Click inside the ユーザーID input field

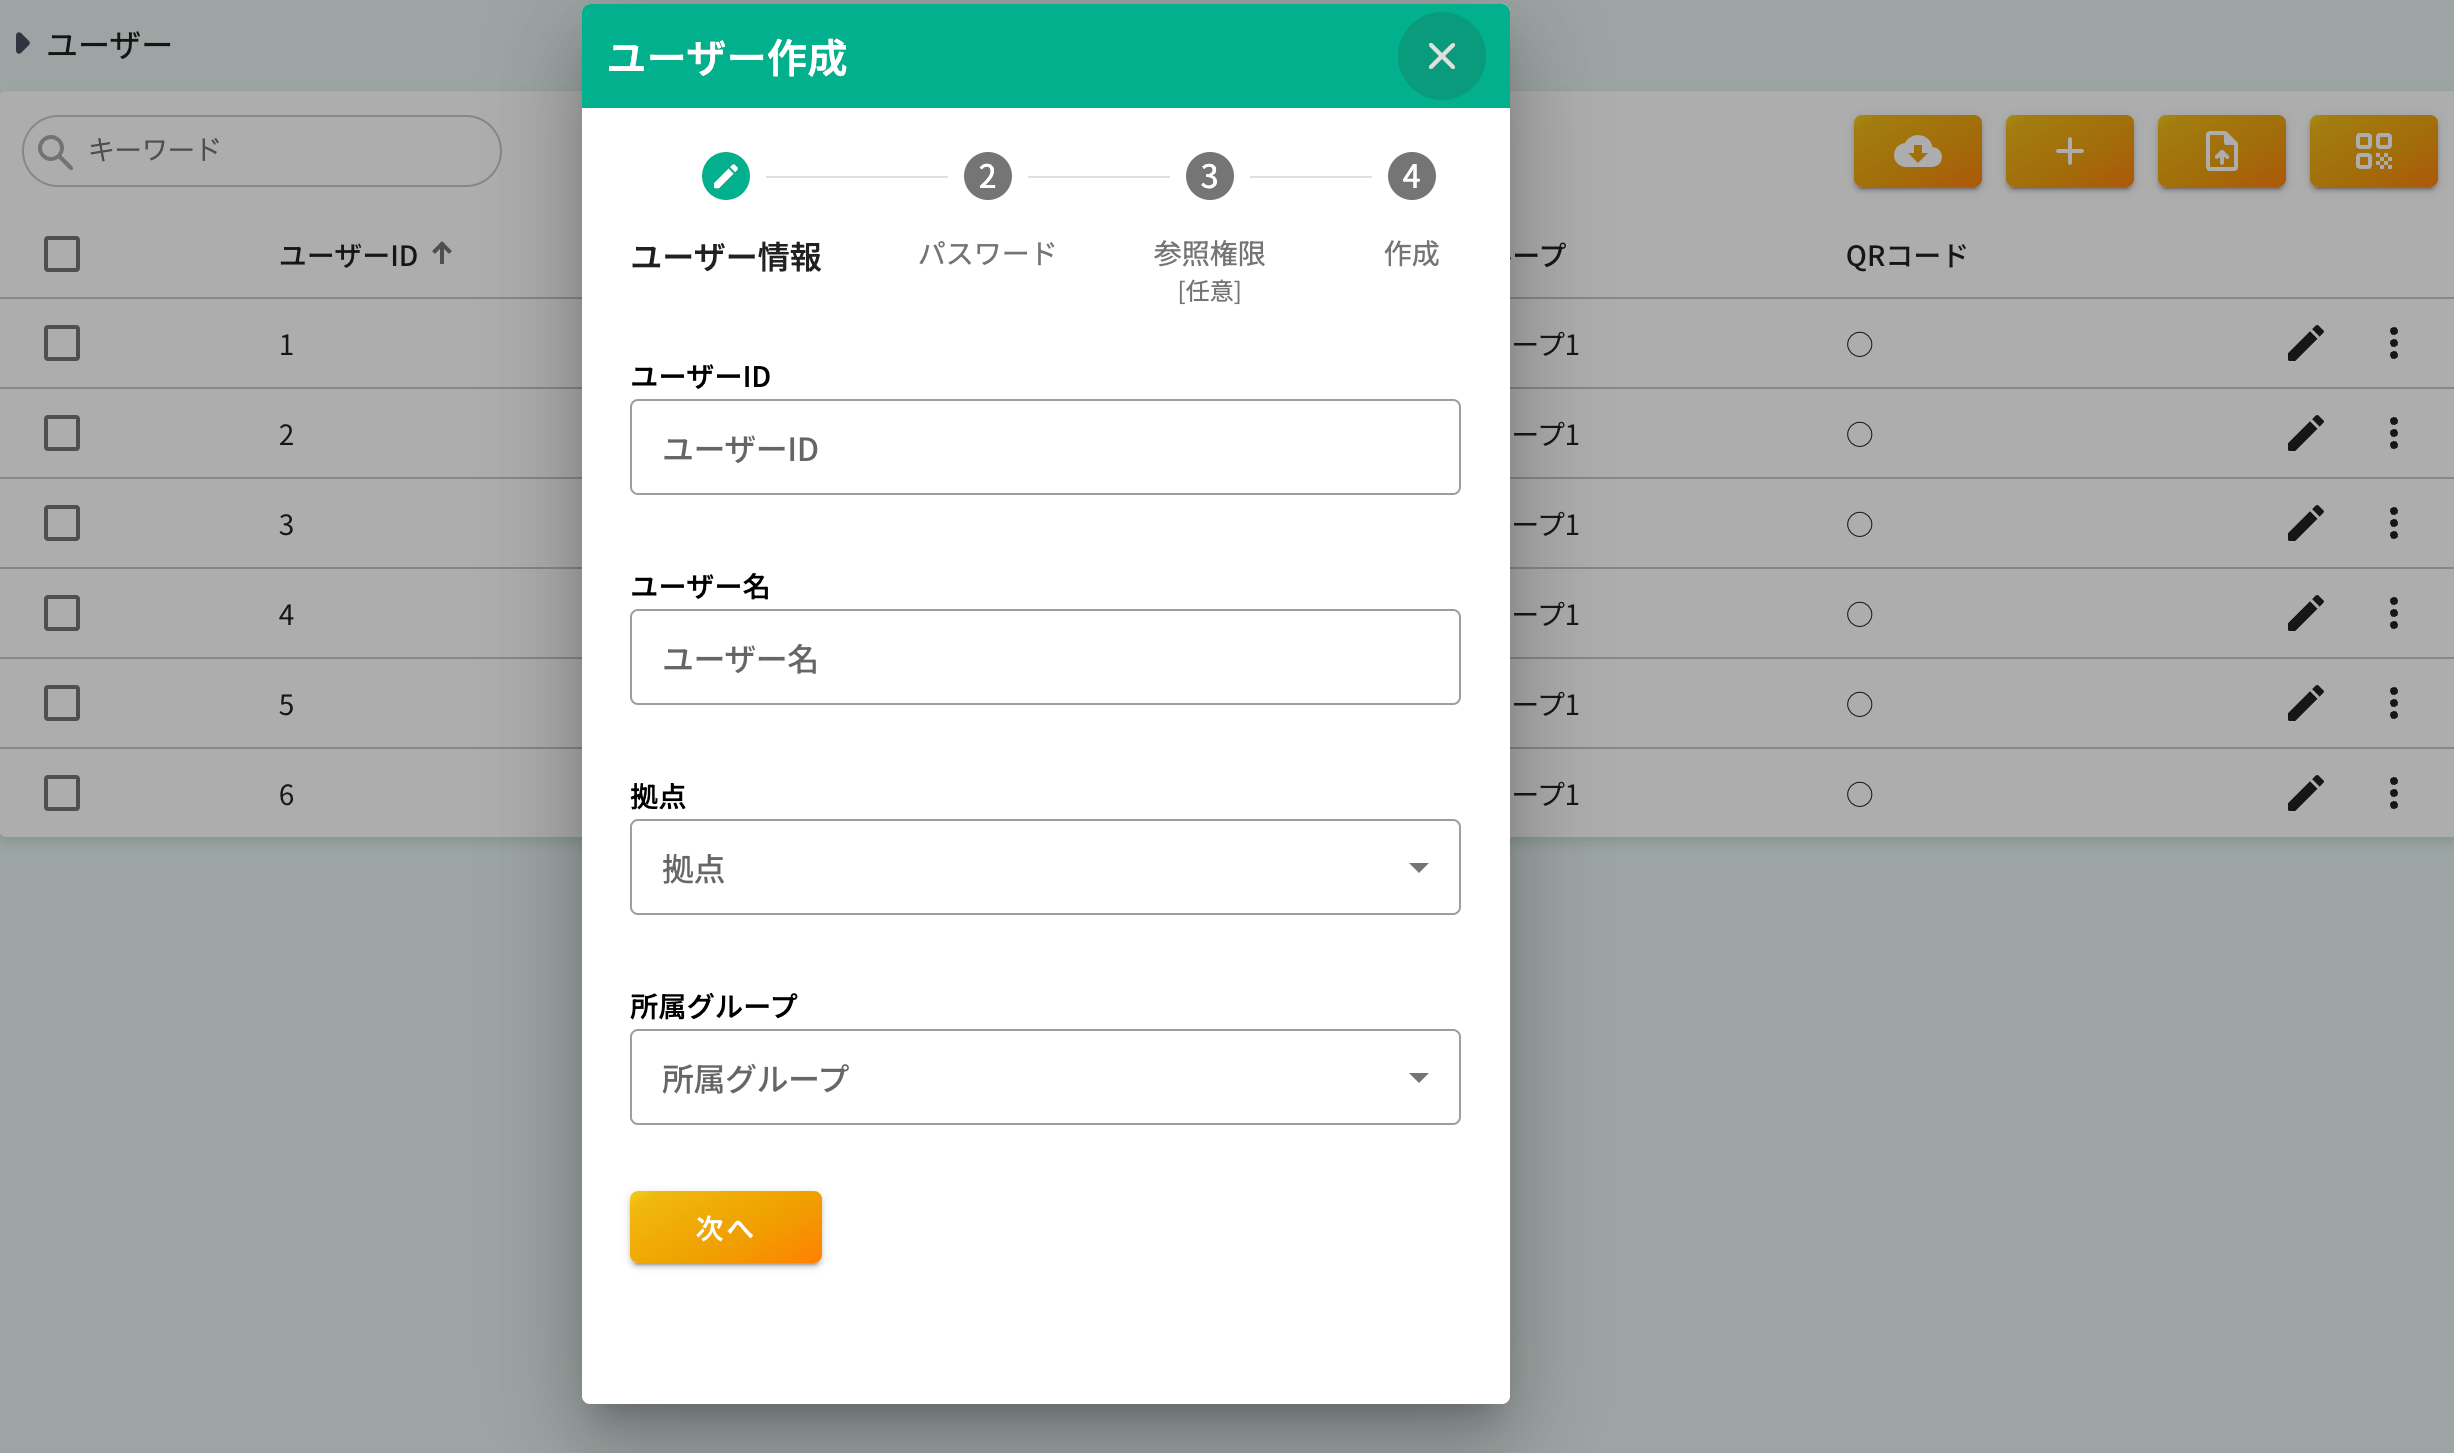[x=1044, y=447]
